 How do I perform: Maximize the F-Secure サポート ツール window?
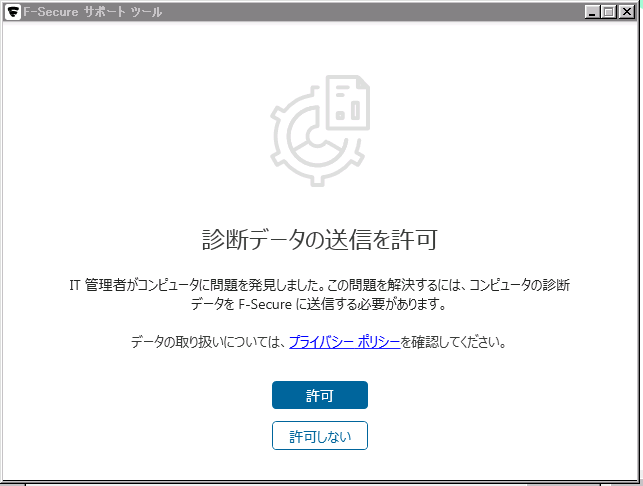[609, 12]
